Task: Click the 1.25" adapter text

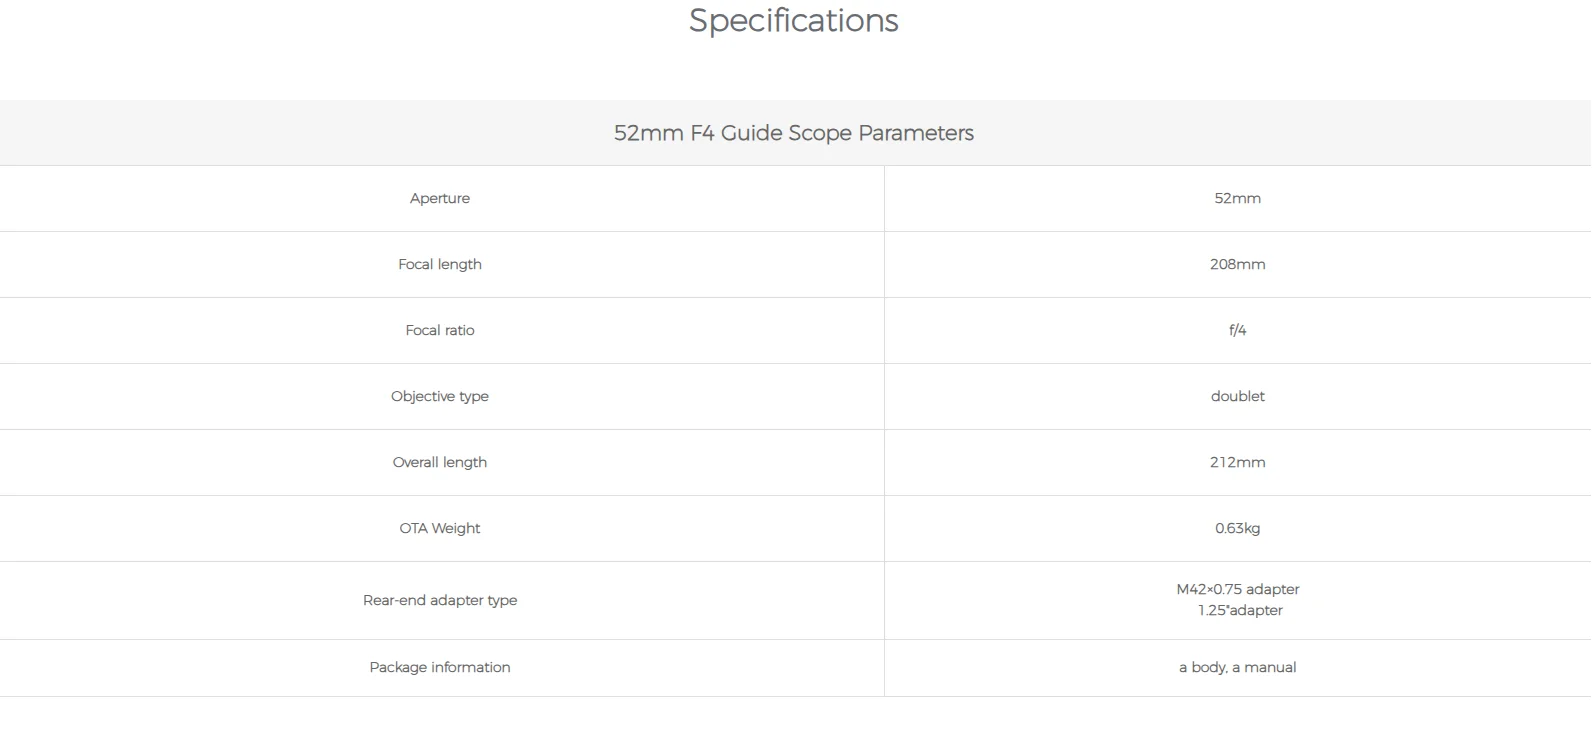Action: (x=1240, y=610)
